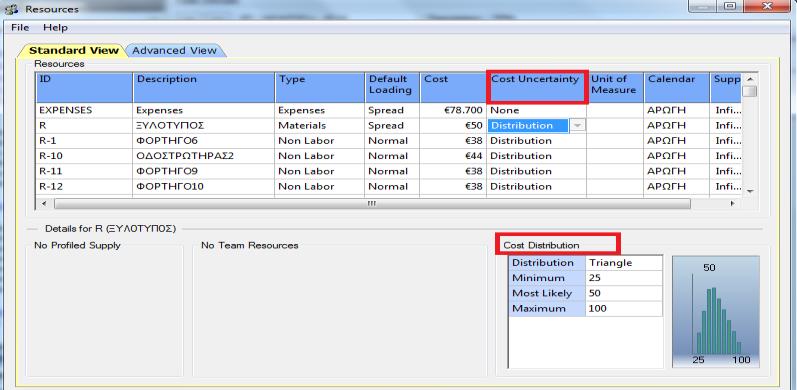
Task: Select the R-1 row ID cell
Action: (84, 141)
